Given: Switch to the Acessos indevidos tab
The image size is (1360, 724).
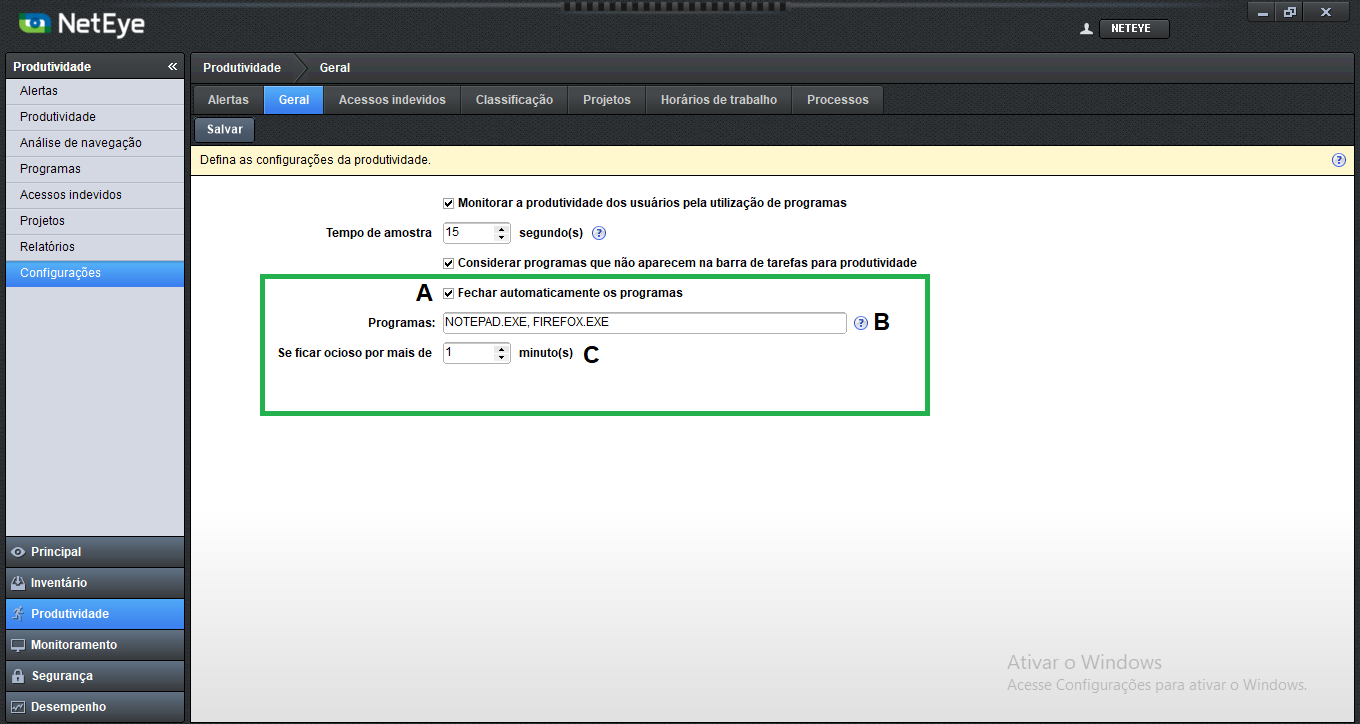Looking at the screenshot, I should pyautogui.click(x=392, y=100).
